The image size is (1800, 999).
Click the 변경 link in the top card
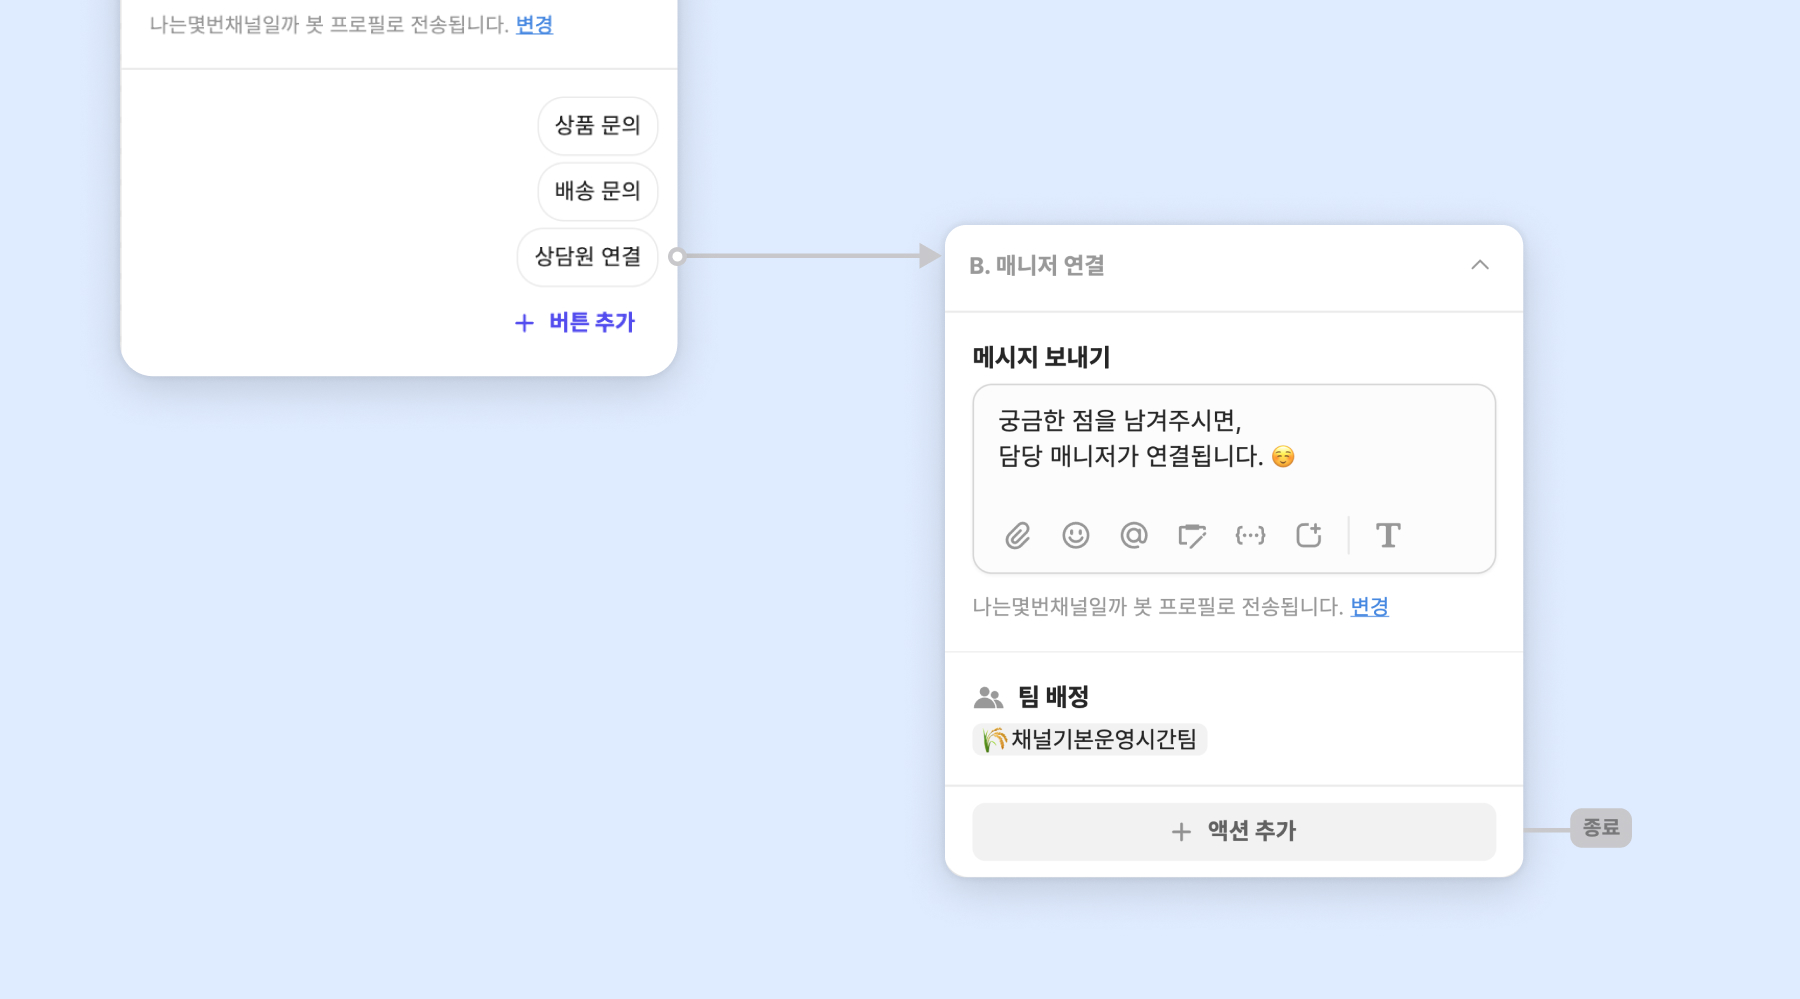[x=534, y=25]
